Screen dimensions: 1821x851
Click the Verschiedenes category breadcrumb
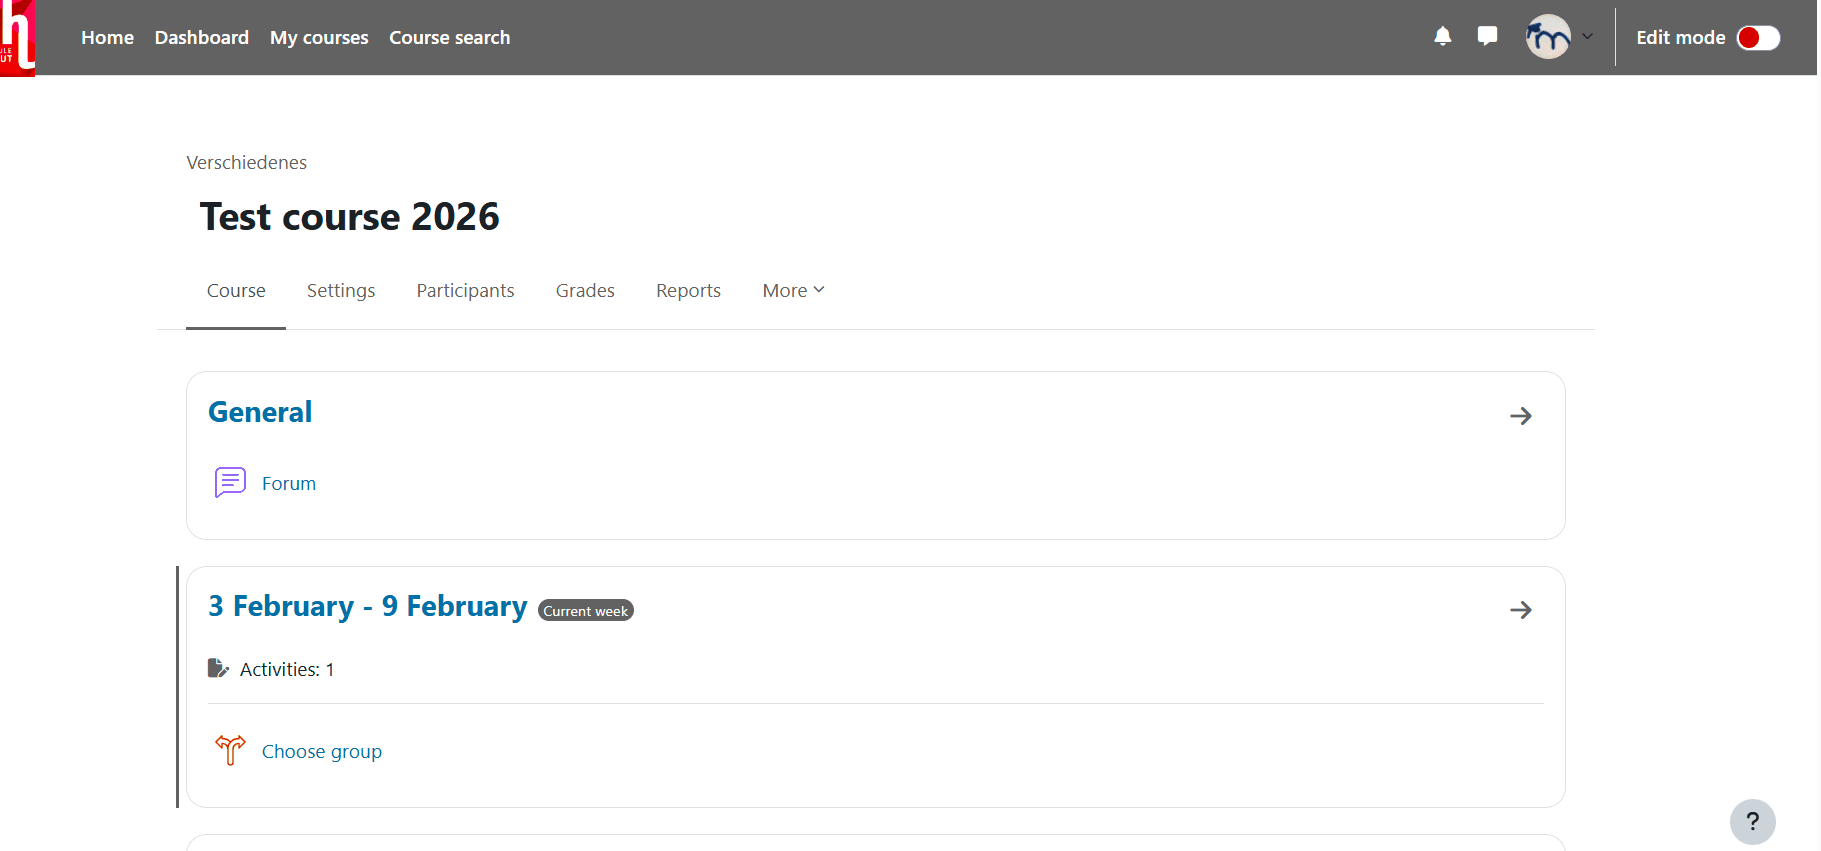click(x=246, y=163)
